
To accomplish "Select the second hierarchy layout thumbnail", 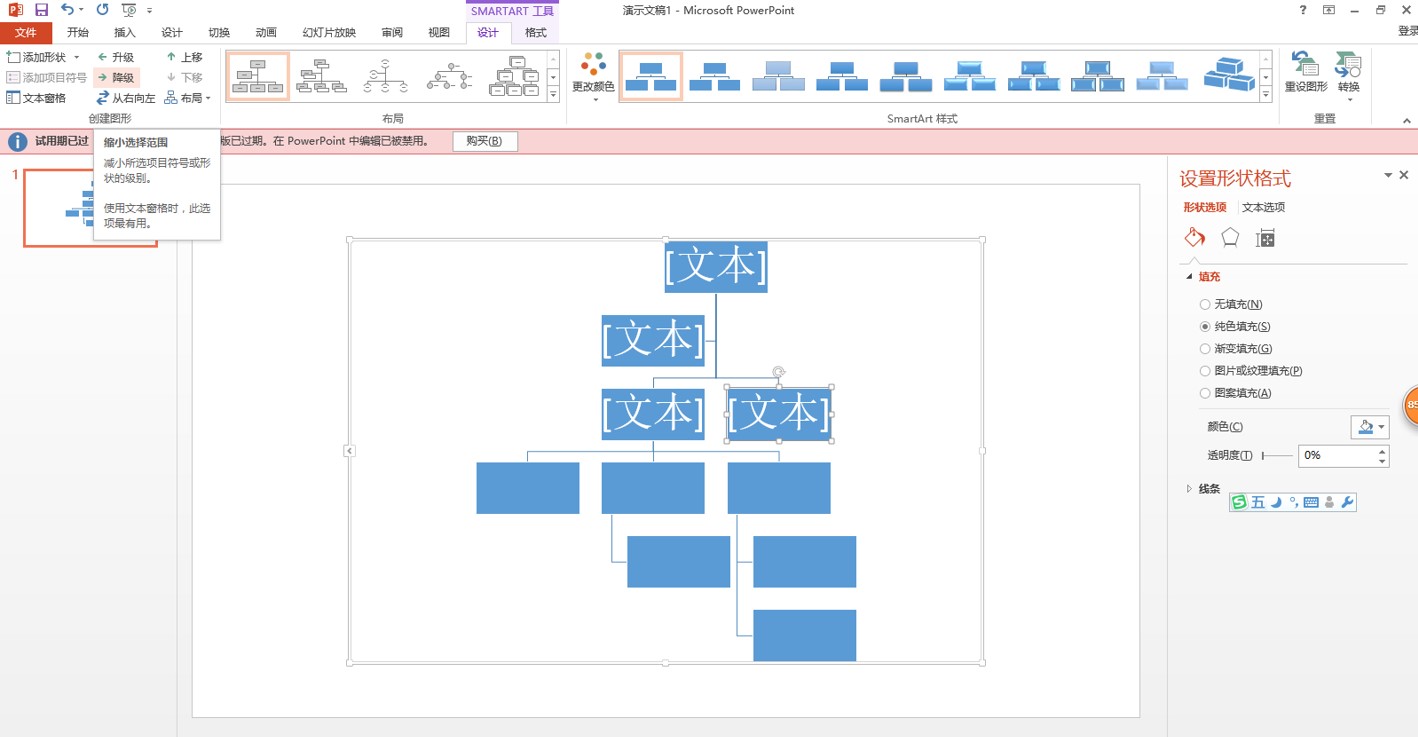I will [x=322, y=77].
